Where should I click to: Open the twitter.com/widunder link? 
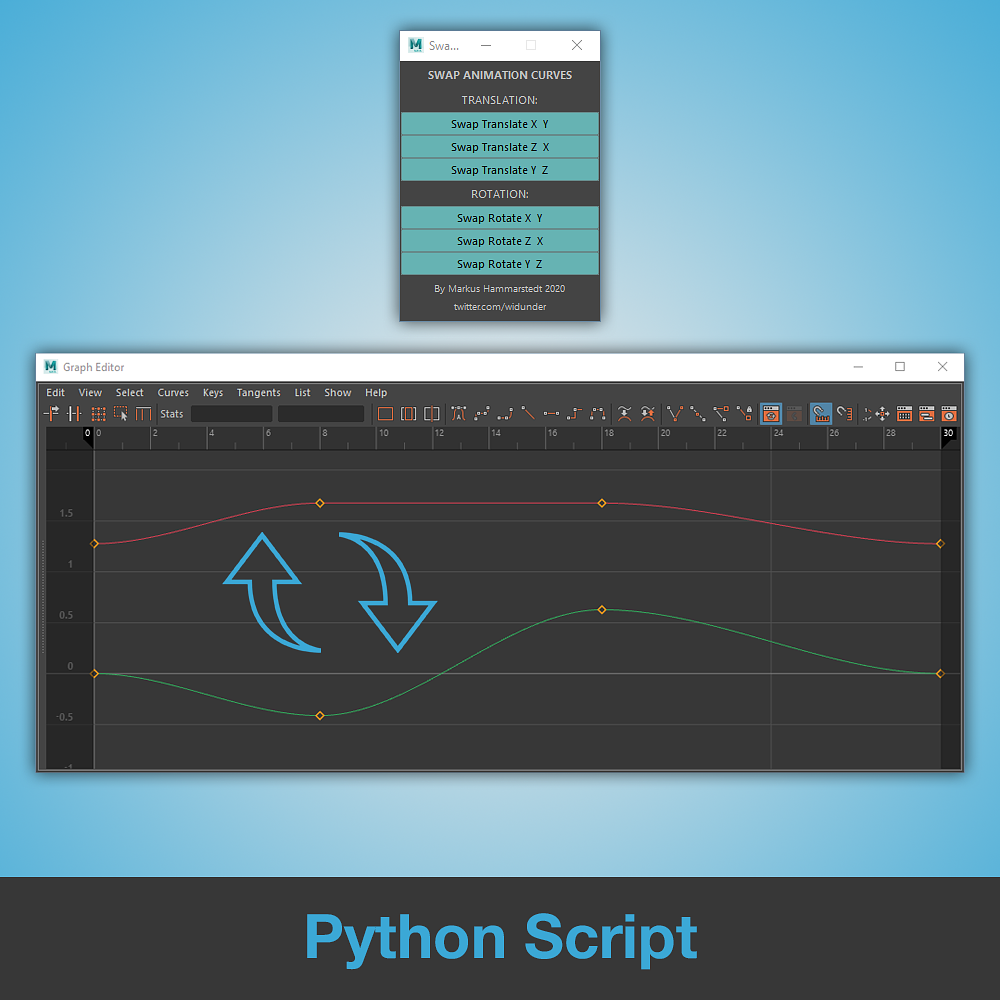coord(499,307)
